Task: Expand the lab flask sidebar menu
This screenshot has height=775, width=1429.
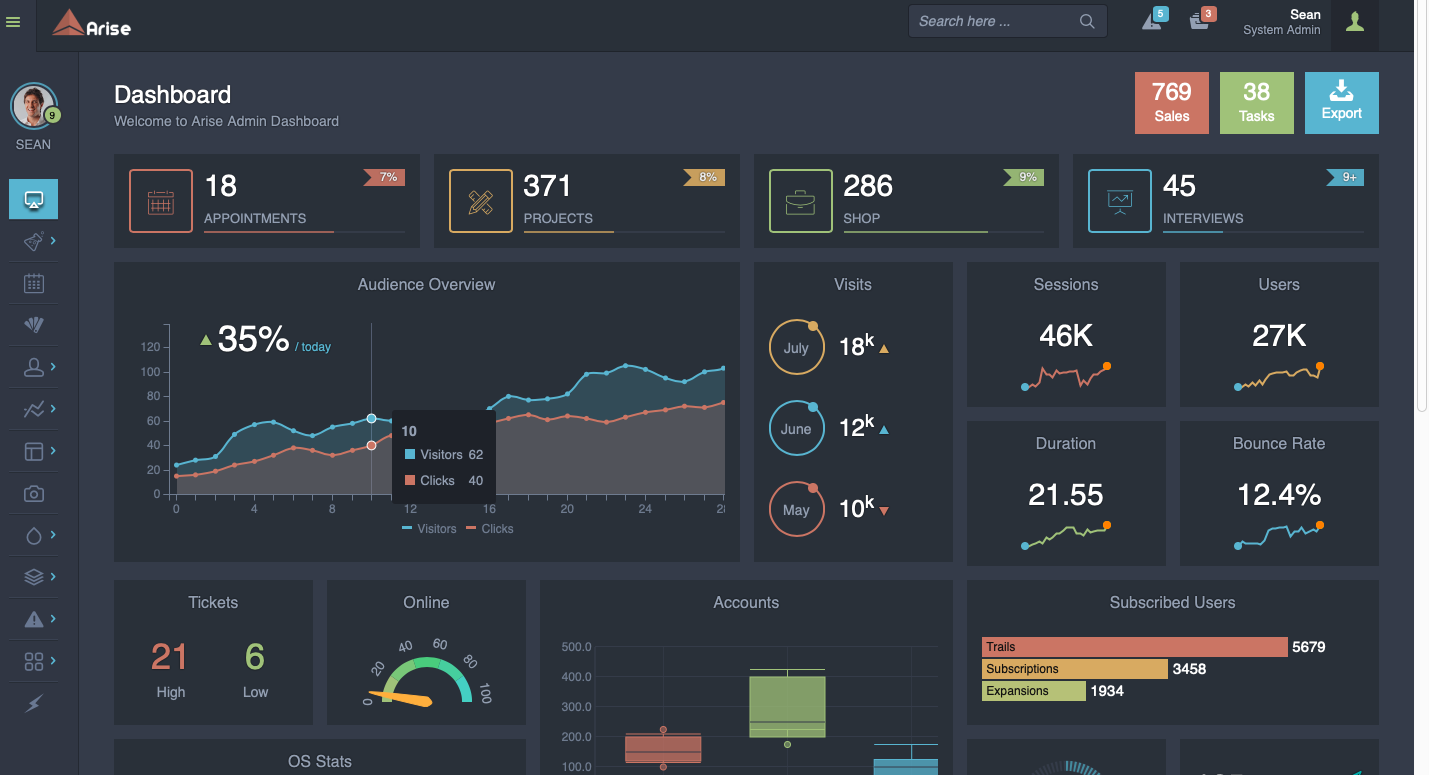Action: tap(34, 242)
